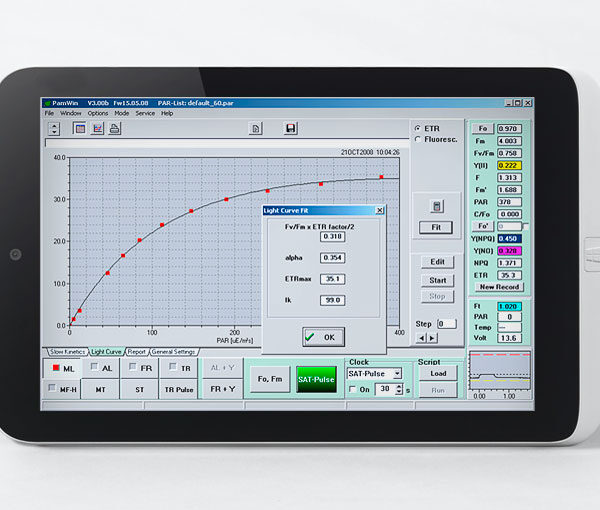Click the Ik value field

(332, 300)
